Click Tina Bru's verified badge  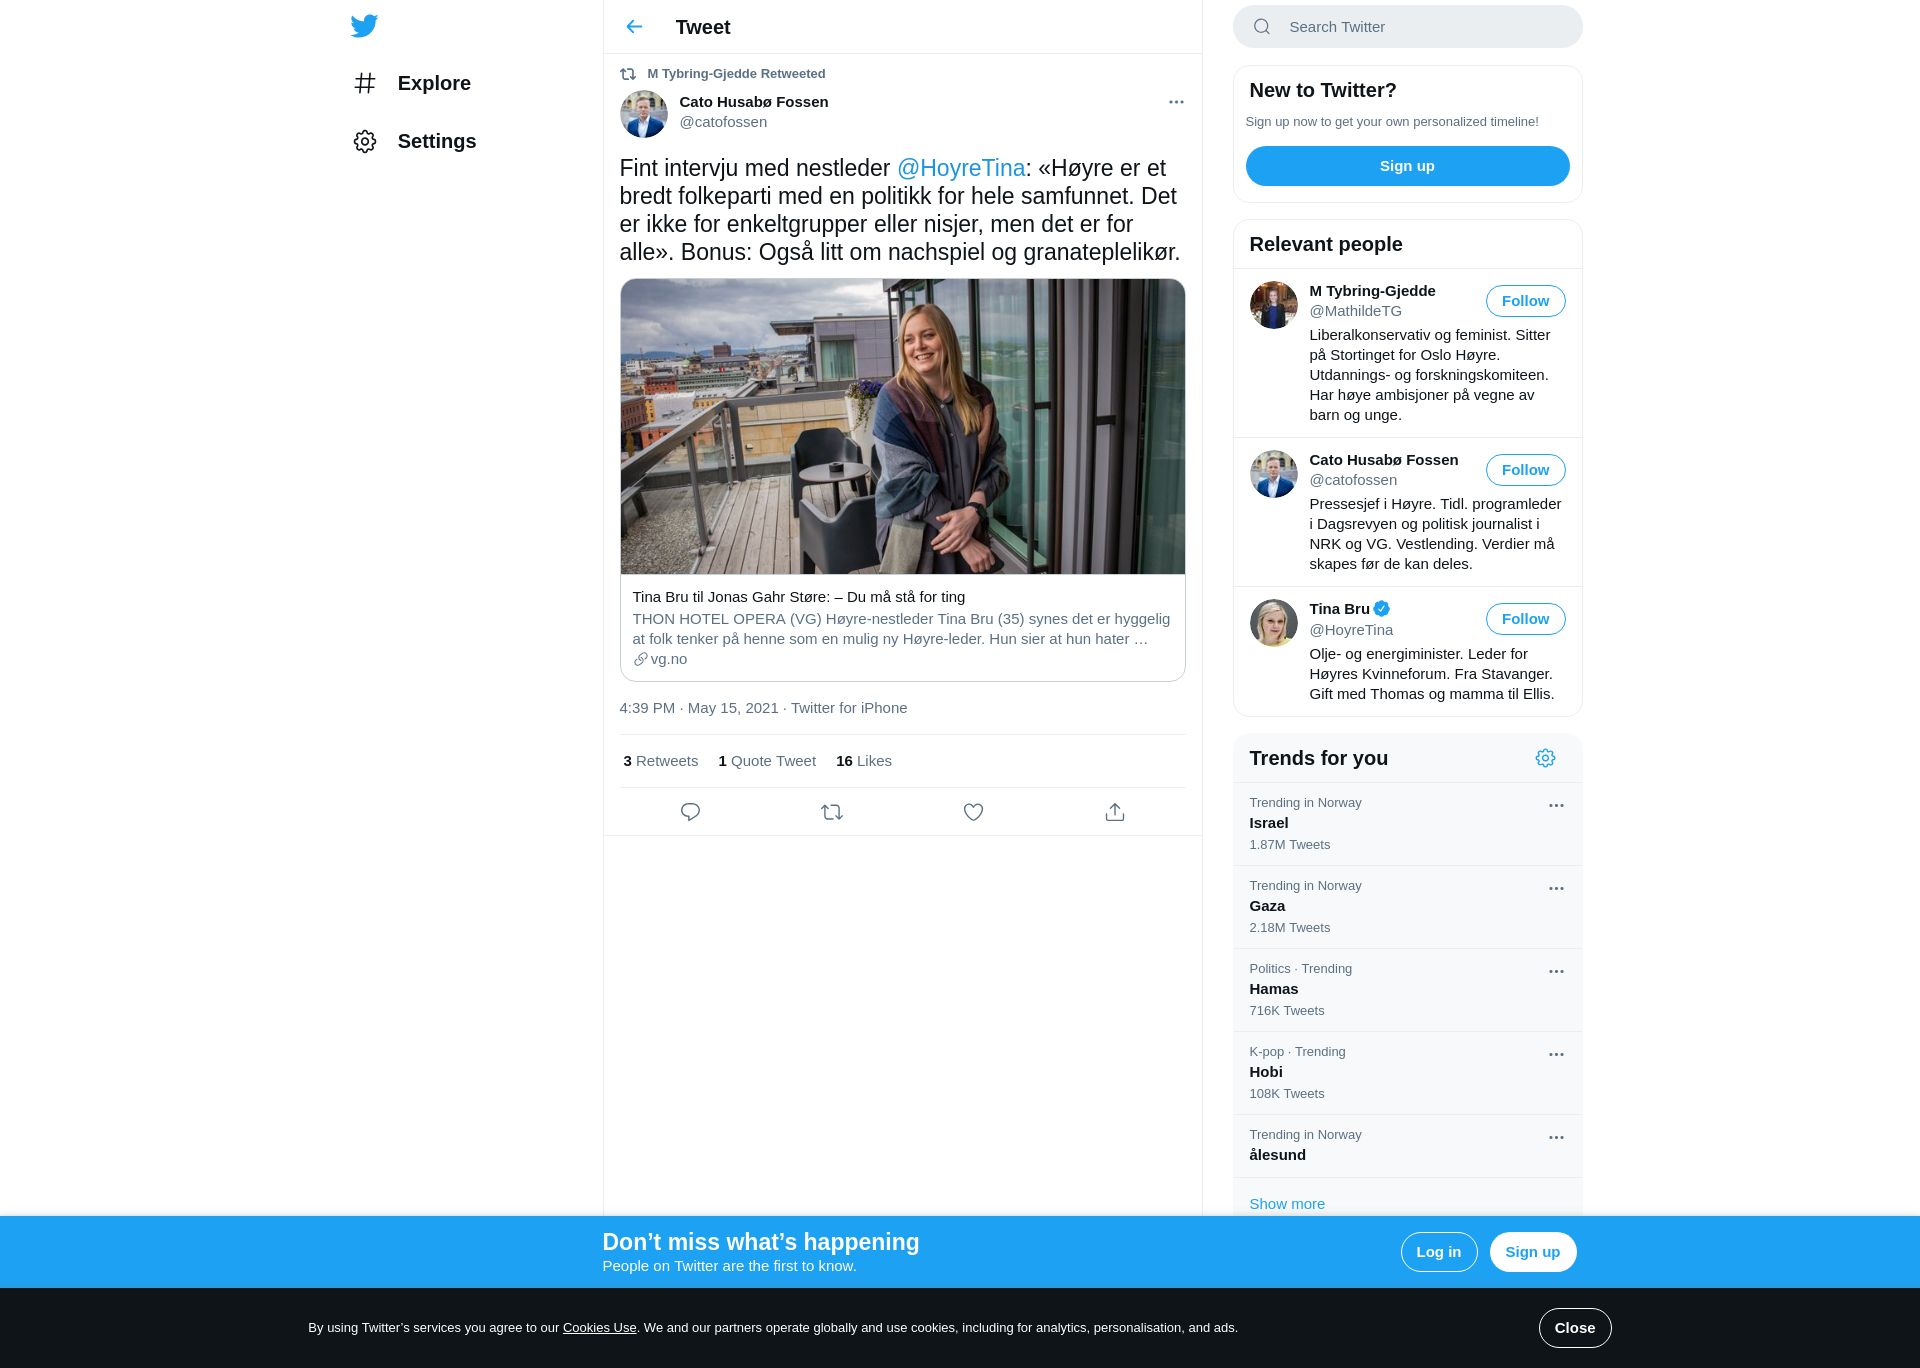pyautogui.click(x=1382, y=609)
